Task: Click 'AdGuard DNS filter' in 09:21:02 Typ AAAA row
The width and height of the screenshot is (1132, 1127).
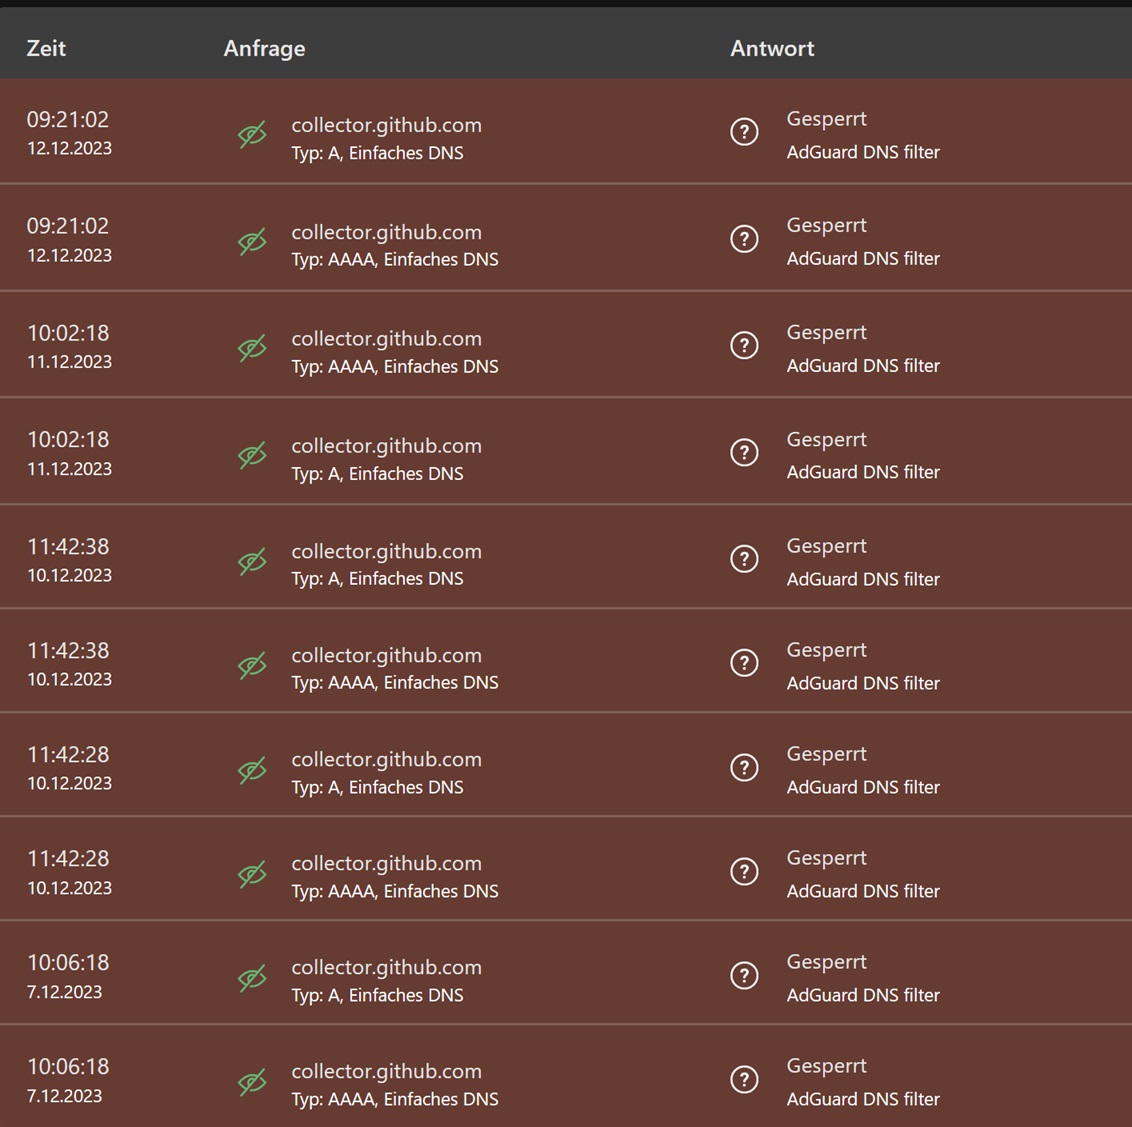Action: coord(863,258)
